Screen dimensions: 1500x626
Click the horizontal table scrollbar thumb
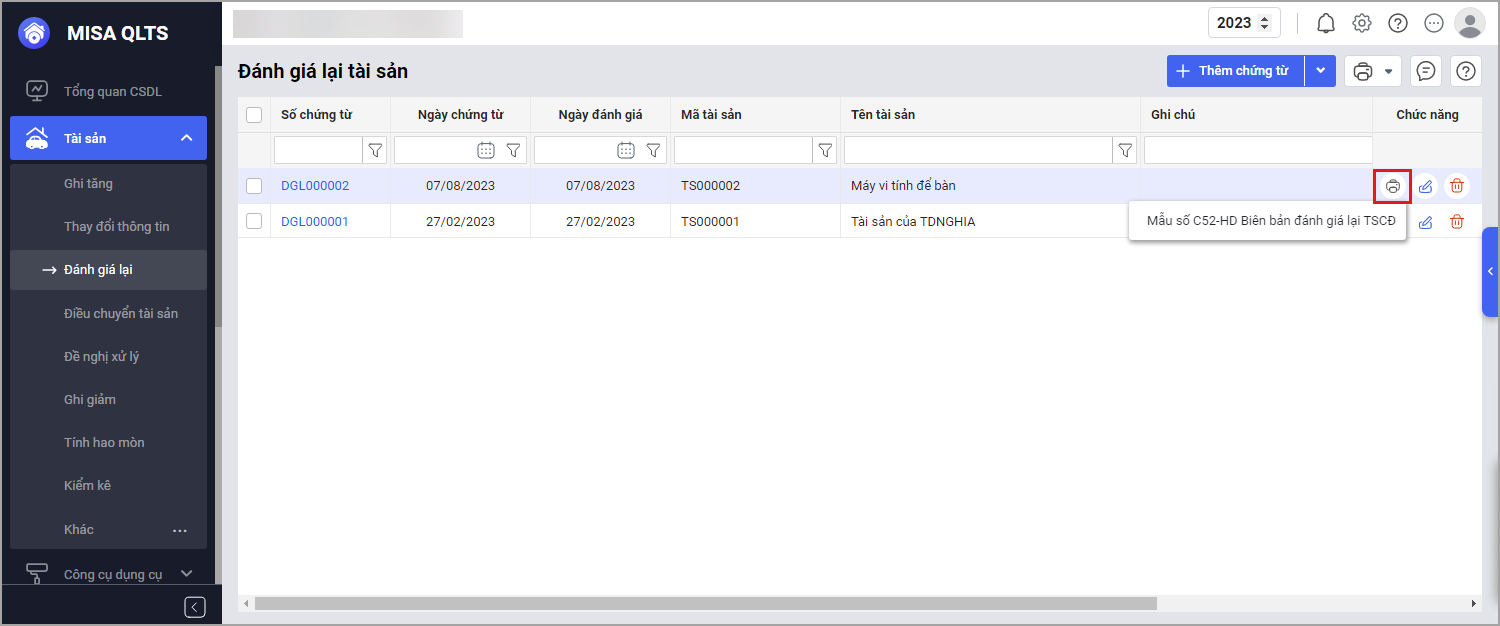705,603
